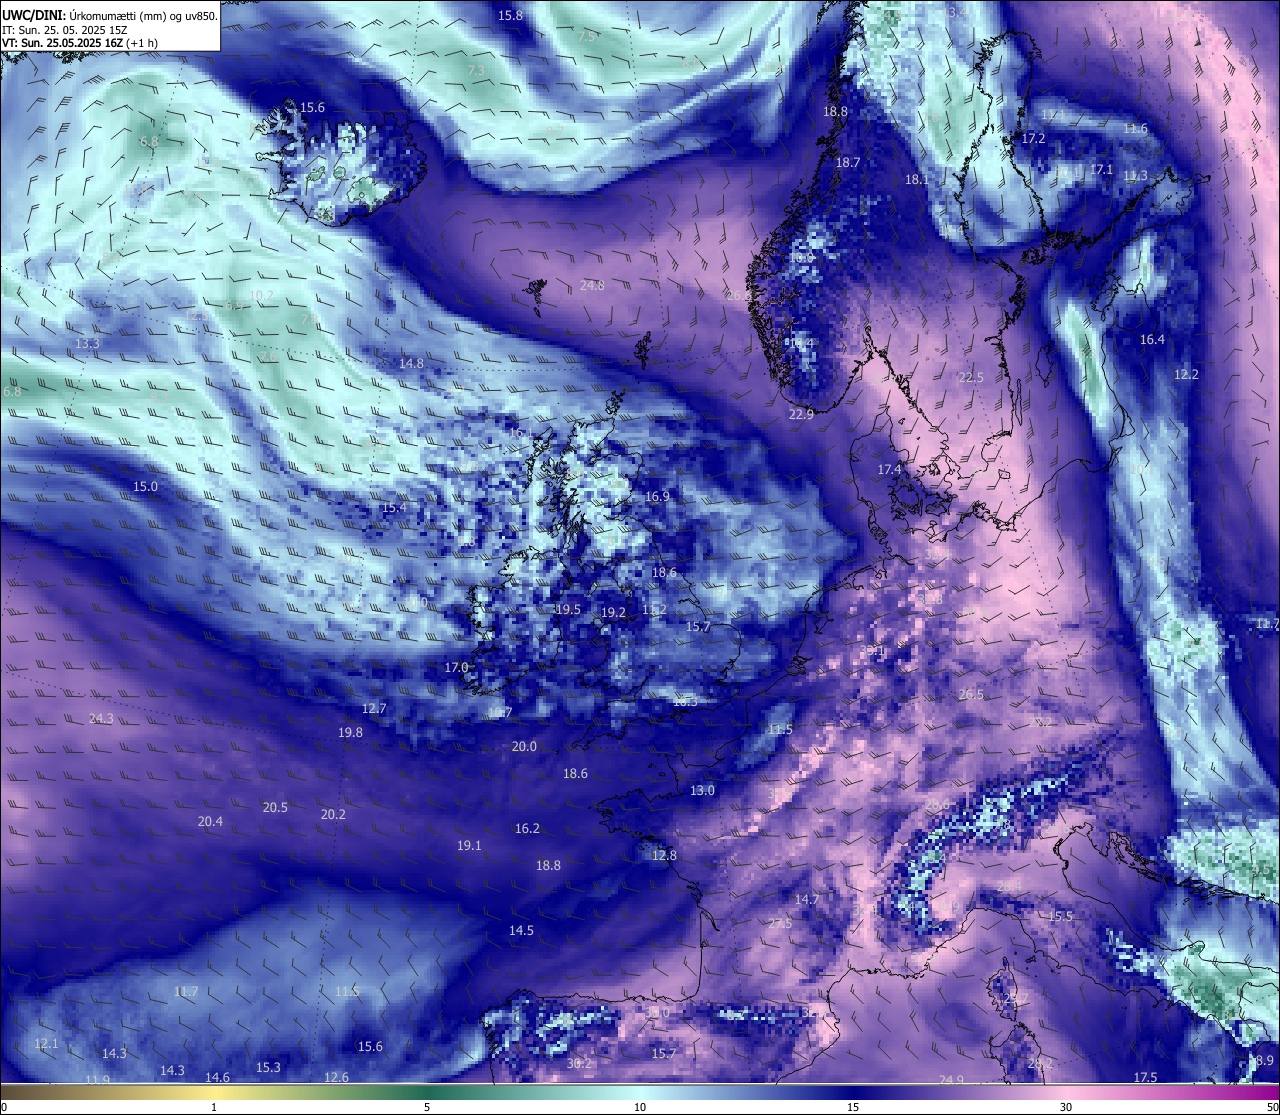
Task: Select the 20.4 map value
Action: [210, 821]
